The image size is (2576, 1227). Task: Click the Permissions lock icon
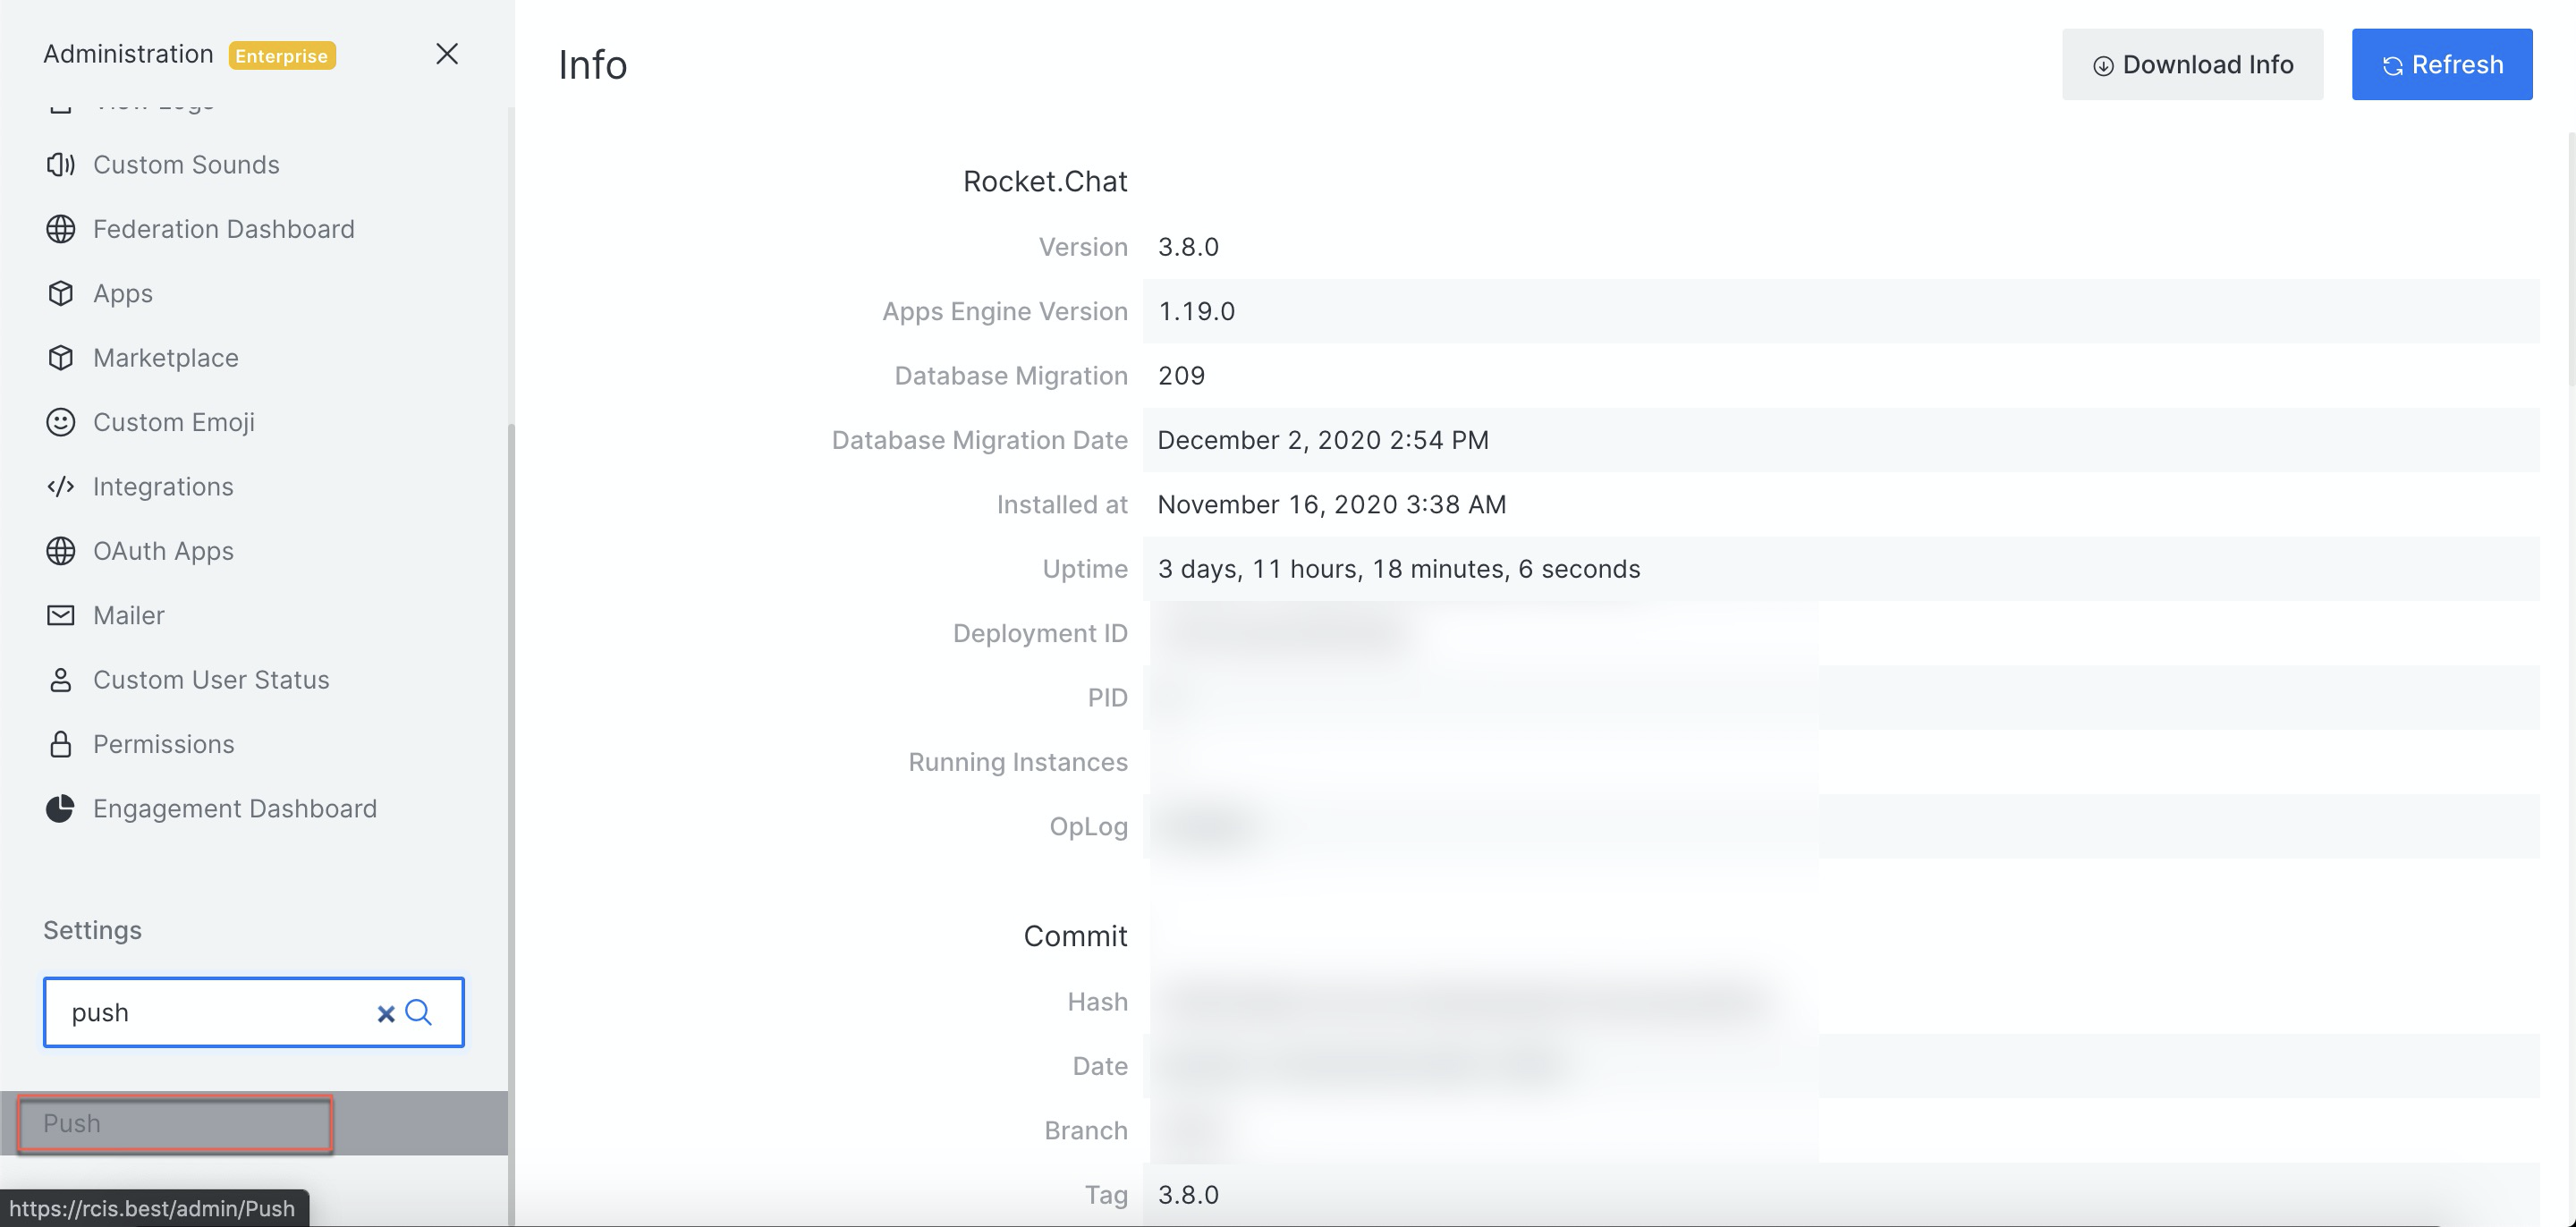click(60, 744)
